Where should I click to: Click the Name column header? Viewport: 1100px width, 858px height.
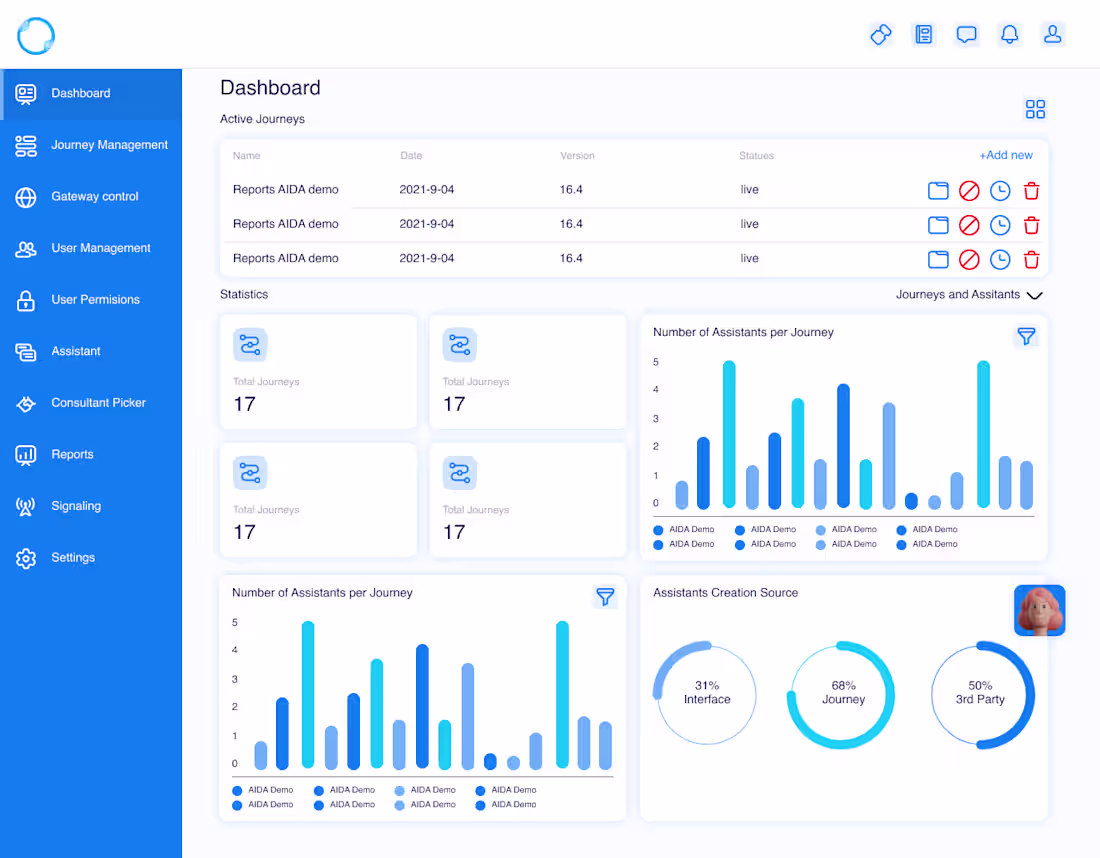tap(246, 156)
